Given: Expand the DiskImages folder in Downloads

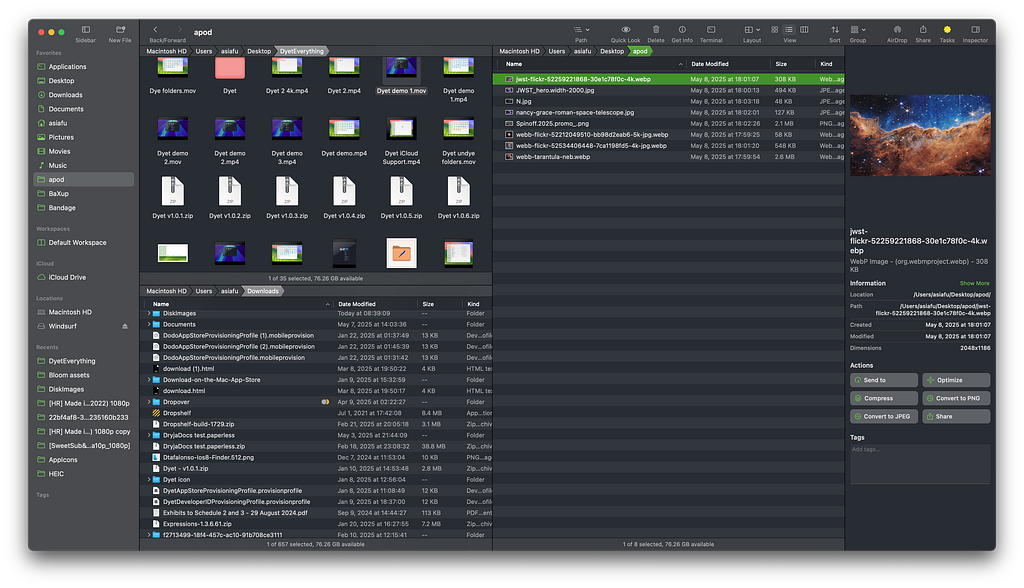Looking at the screenshot, I should point(149,313).
